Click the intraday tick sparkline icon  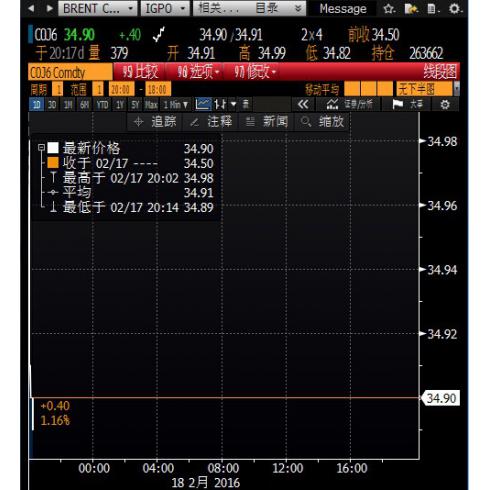pyautogui.click(x=159, y=34)
